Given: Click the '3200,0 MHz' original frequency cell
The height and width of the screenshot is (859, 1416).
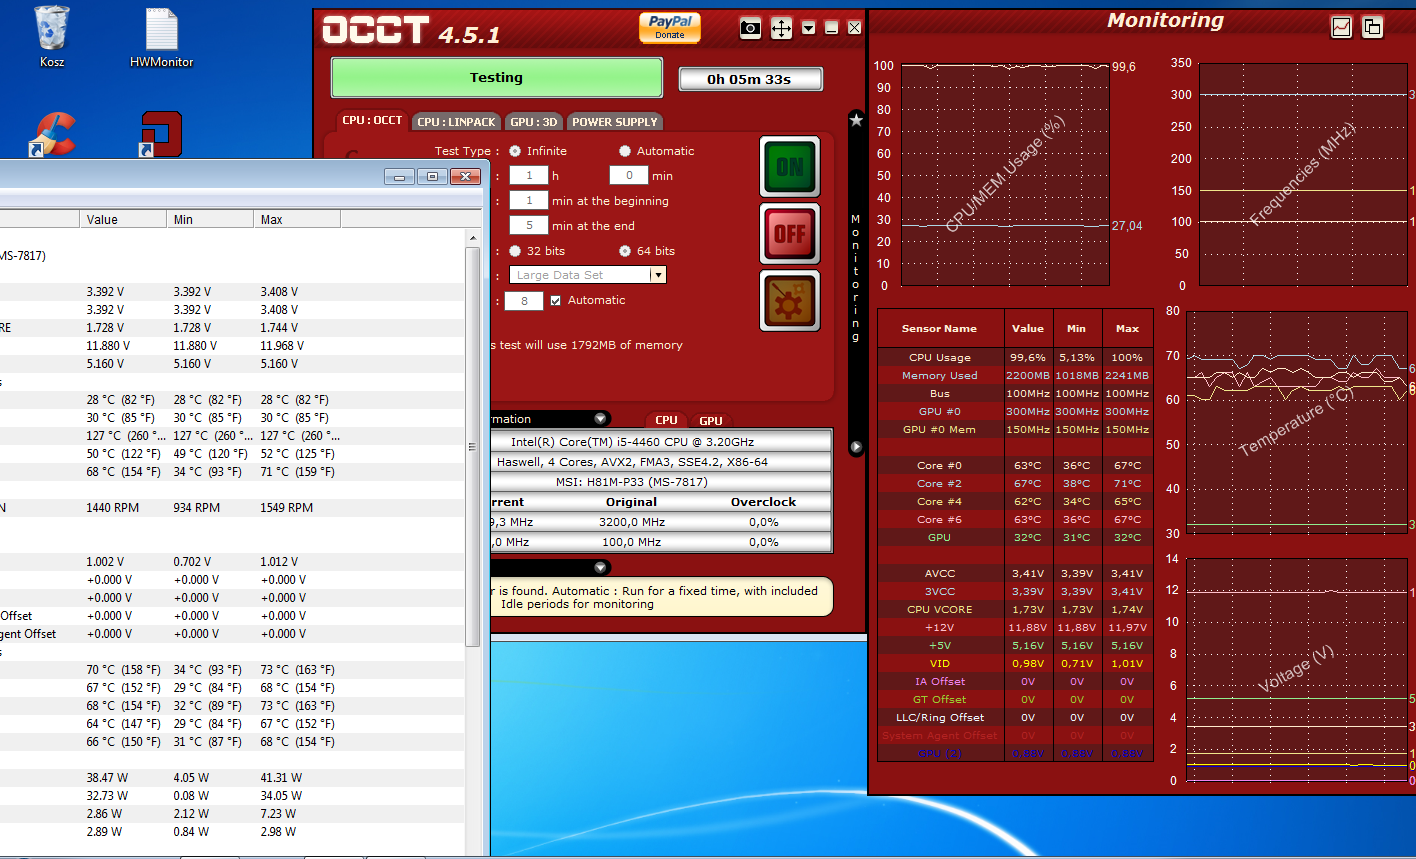Looking at the screenshot, I should 631,522.
